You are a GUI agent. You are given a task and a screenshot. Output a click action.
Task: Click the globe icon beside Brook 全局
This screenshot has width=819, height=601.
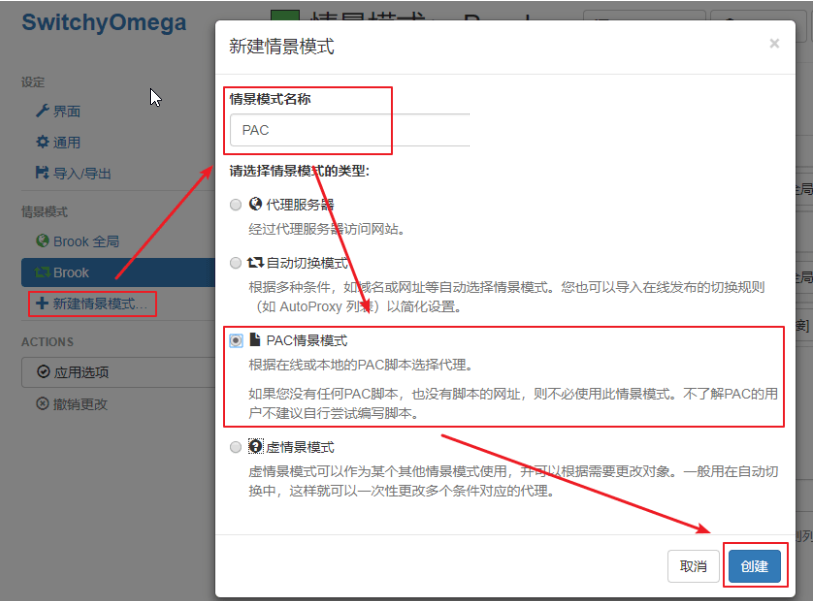[42, 241]
